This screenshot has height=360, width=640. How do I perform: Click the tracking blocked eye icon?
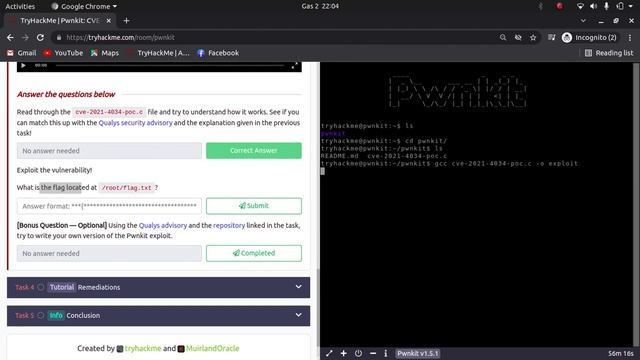(518, 38)
